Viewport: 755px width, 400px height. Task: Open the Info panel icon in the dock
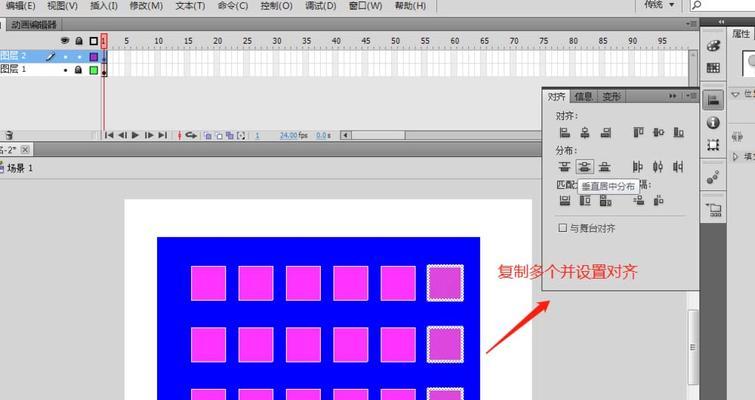tap(713, 122)
